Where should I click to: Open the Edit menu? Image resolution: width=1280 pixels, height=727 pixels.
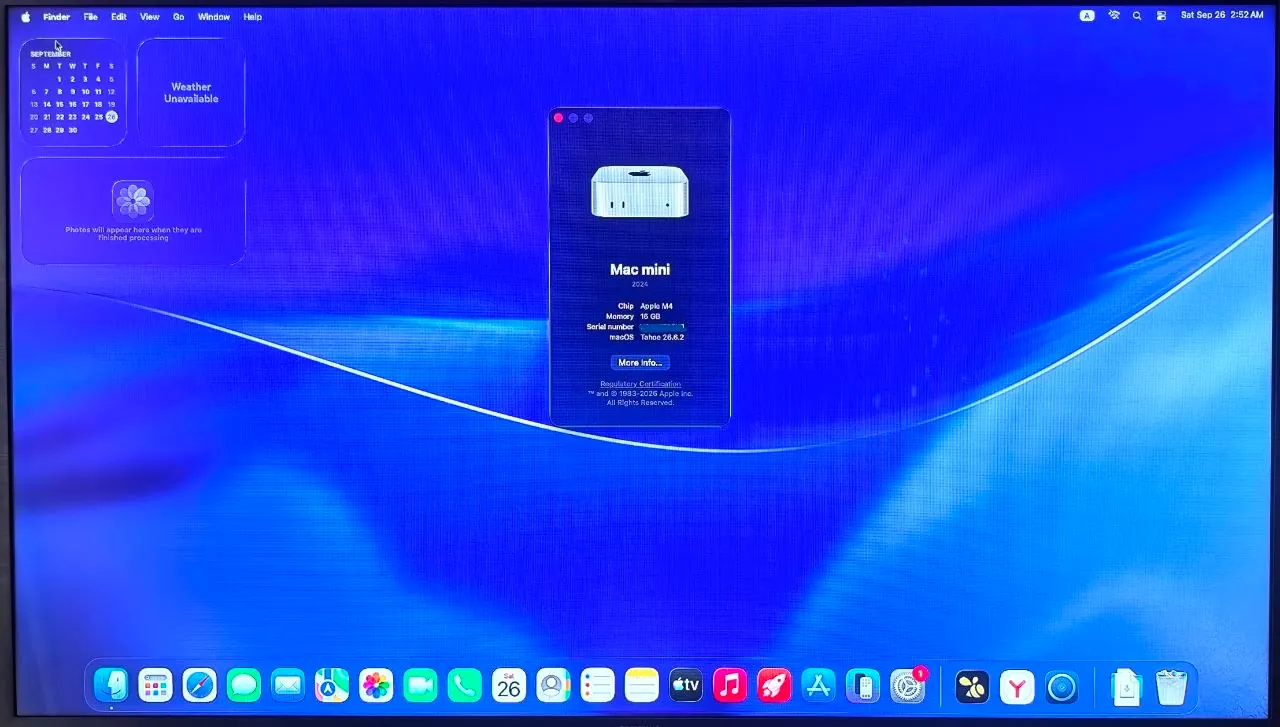[x=119, y=16]
